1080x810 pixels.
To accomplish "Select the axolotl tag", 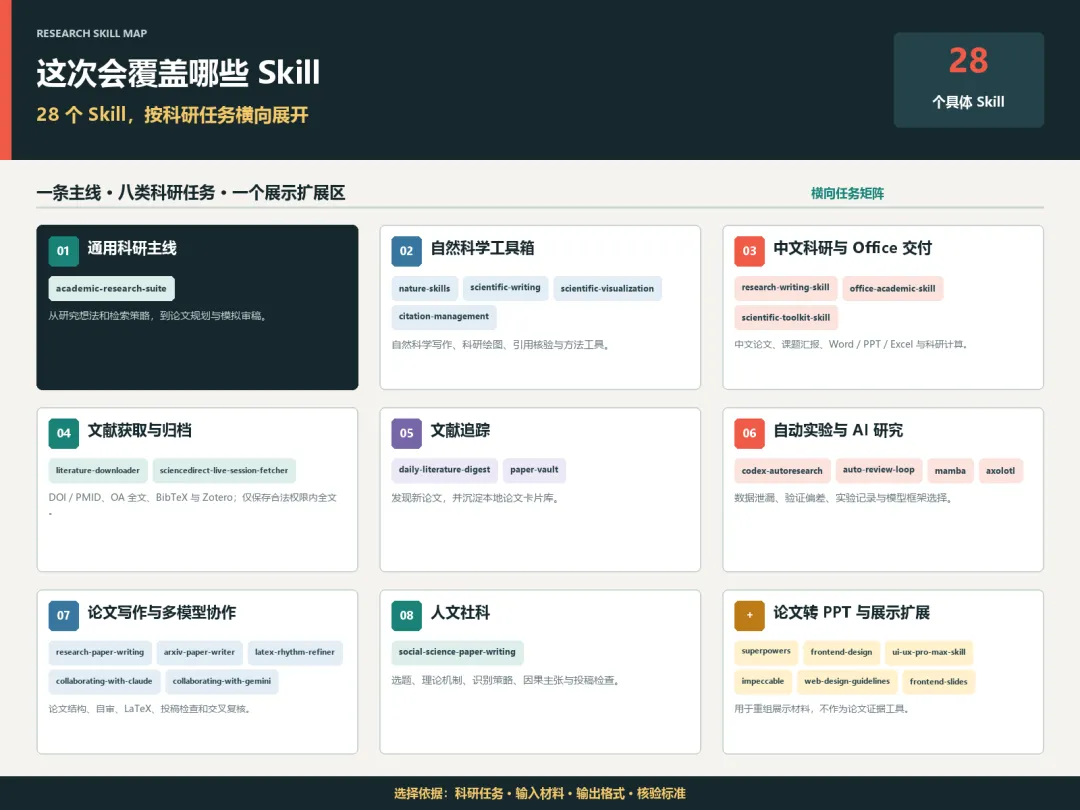I will click(x=1000, y=470).
